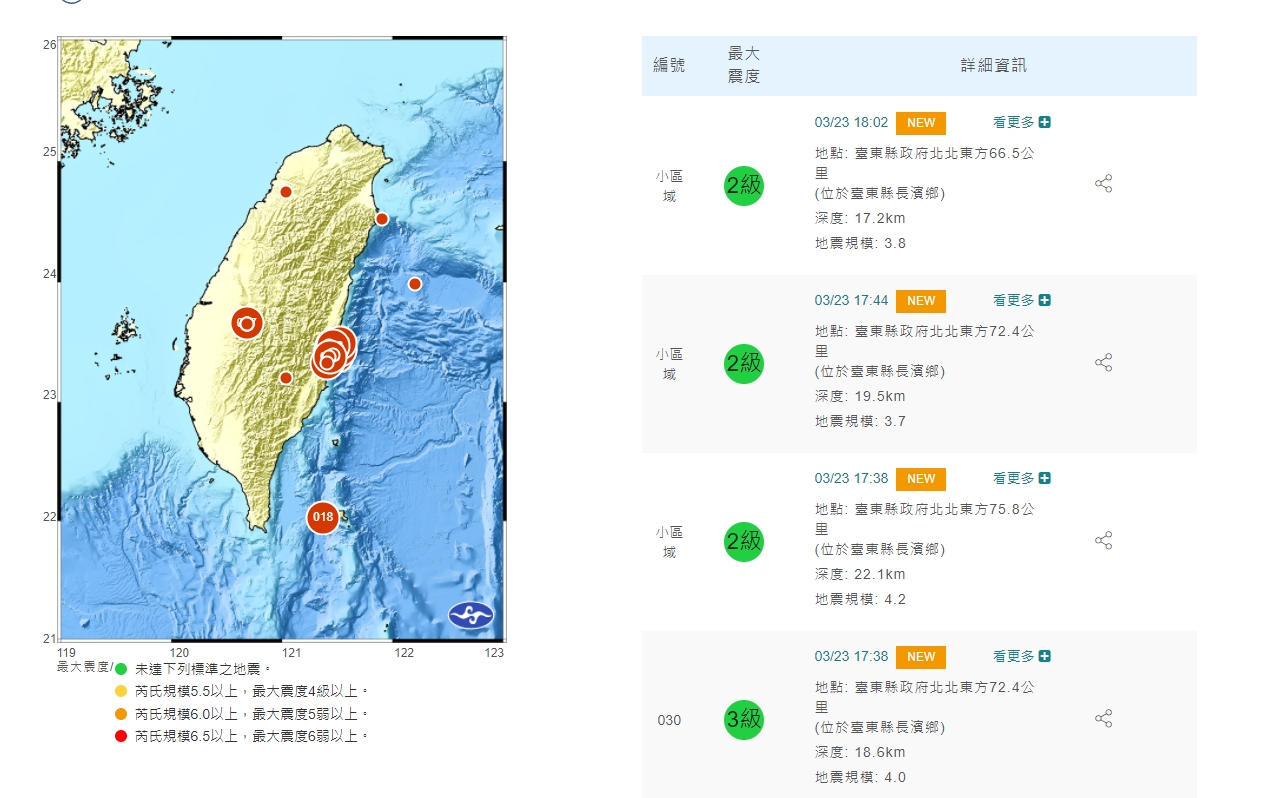The height and width of the screenshot is (798, 1281).
Task: Expand 看更多 for earthquake number 030
Action: (1021, 656)
